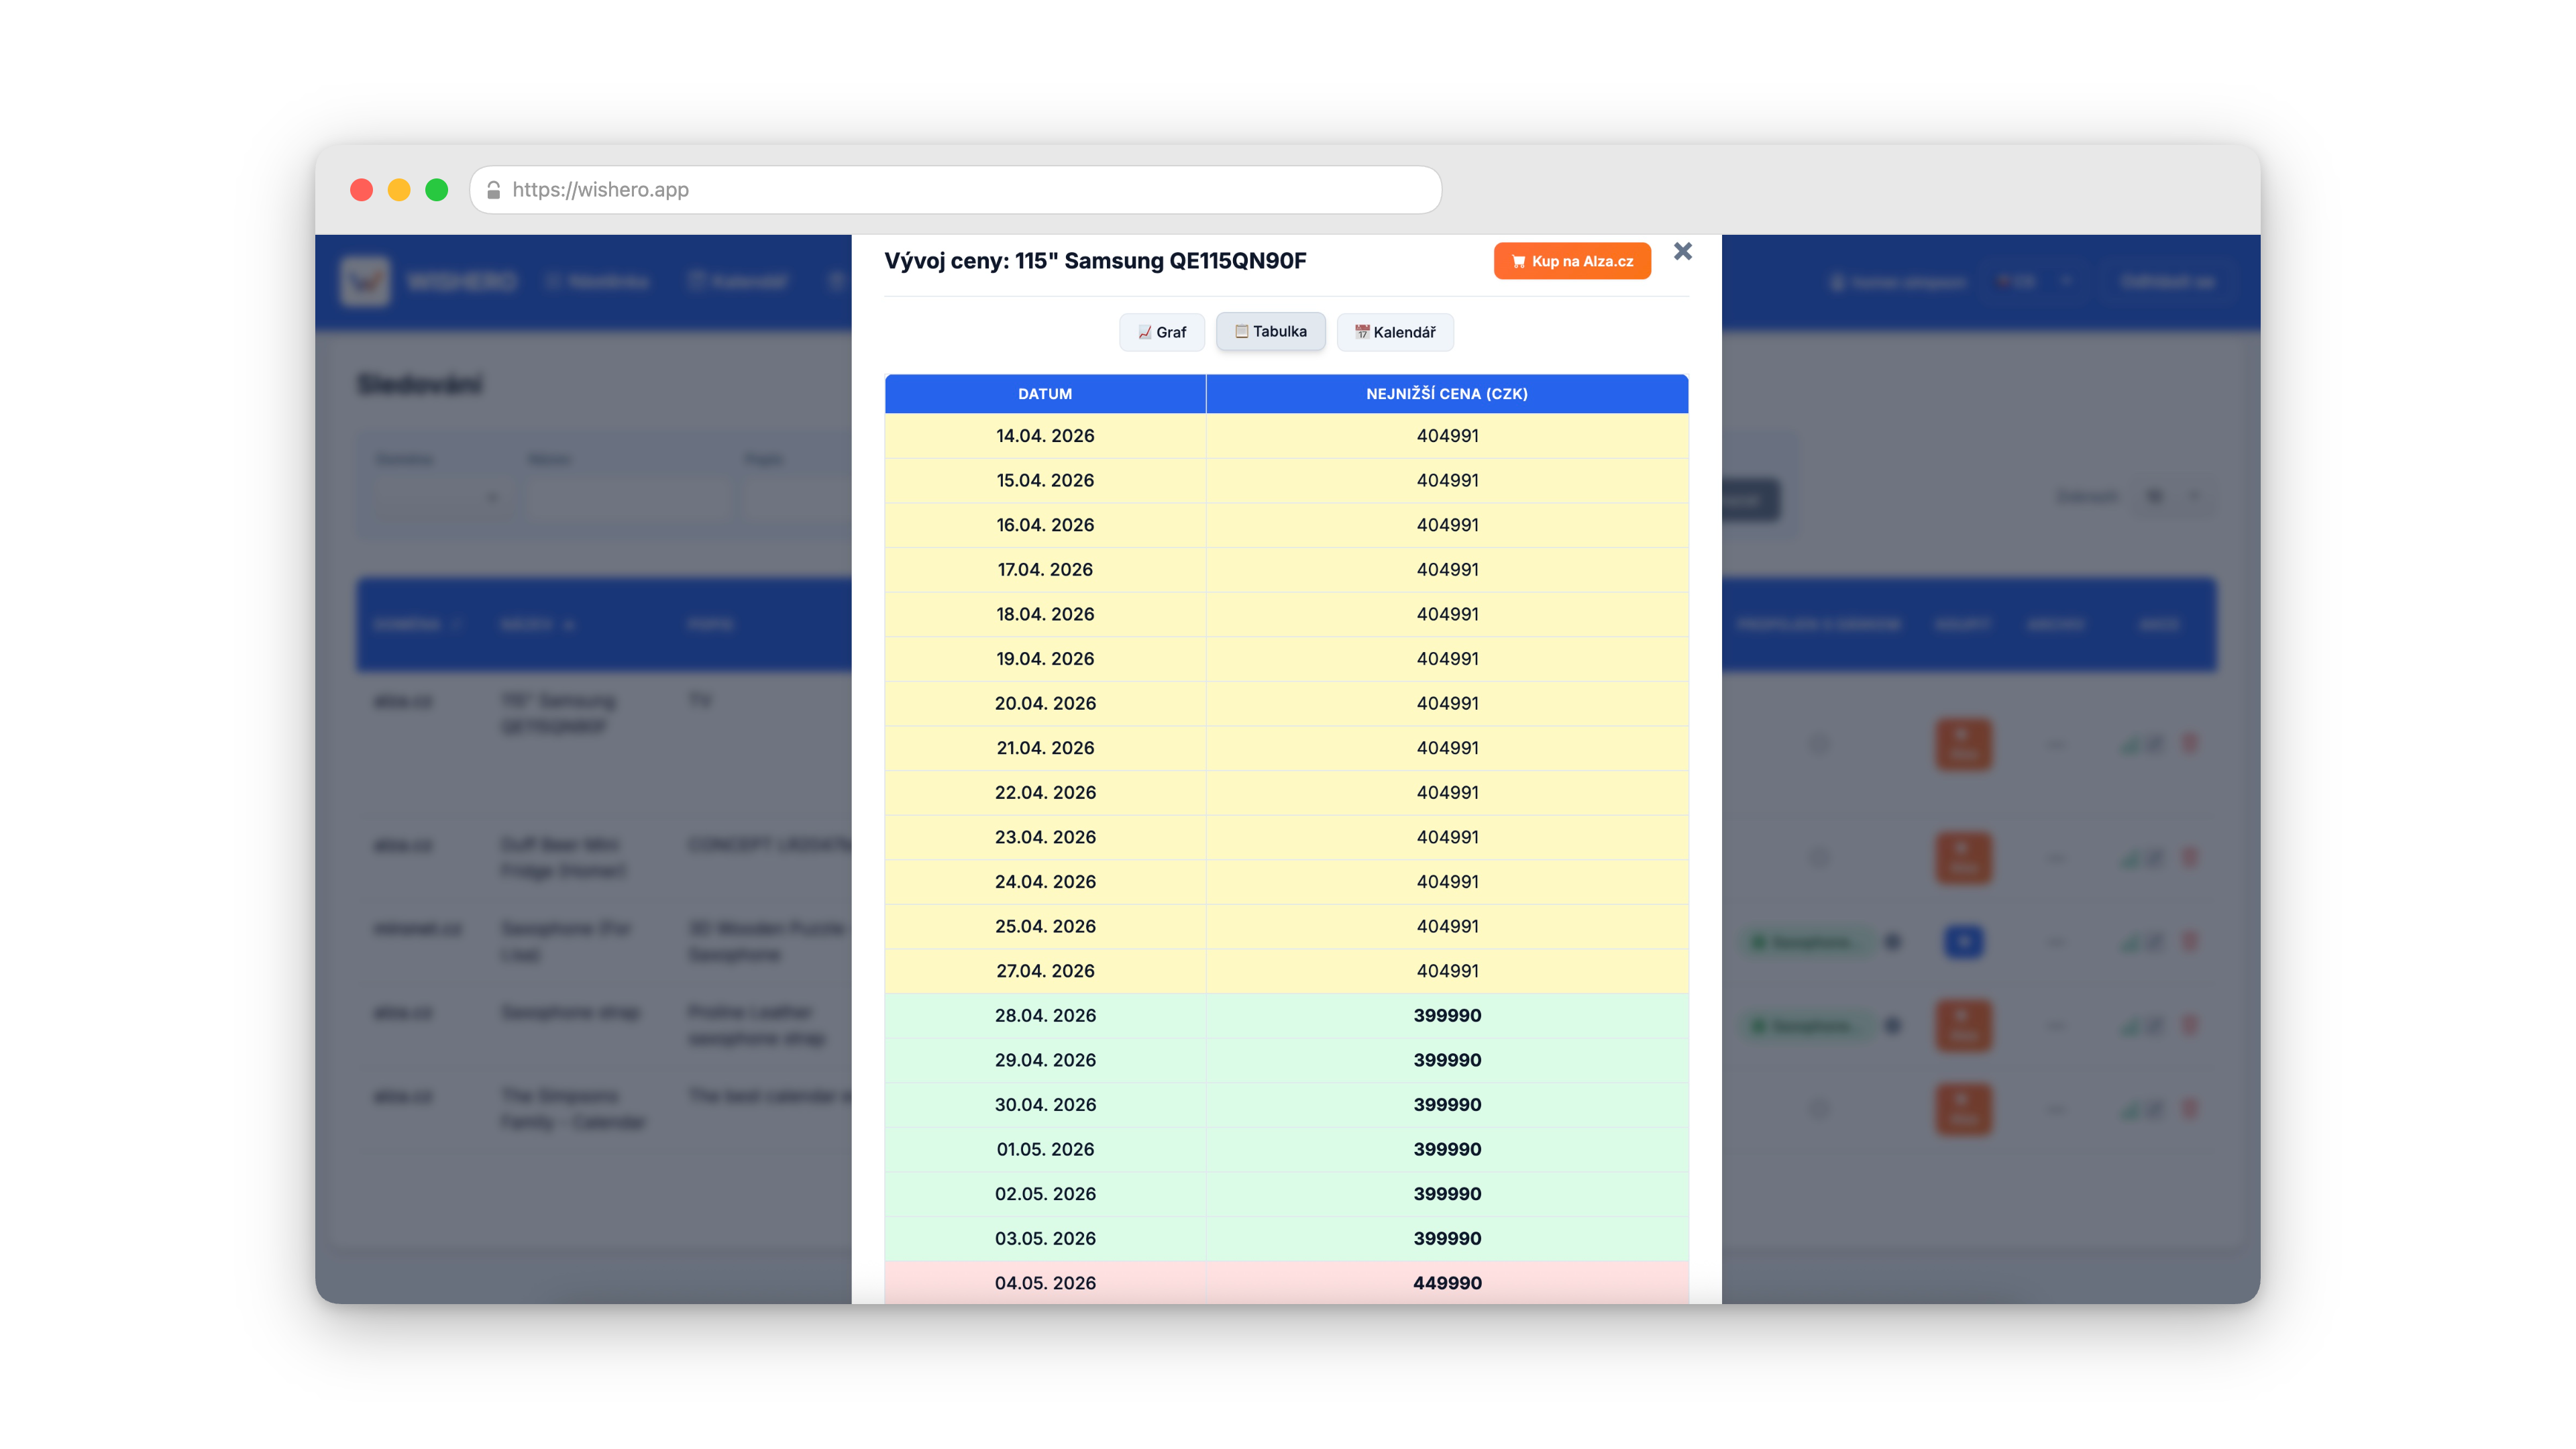The image size is (2576, 1449).
Task: Select the date 04.05. 2026
Action: coord(1045,1283)
